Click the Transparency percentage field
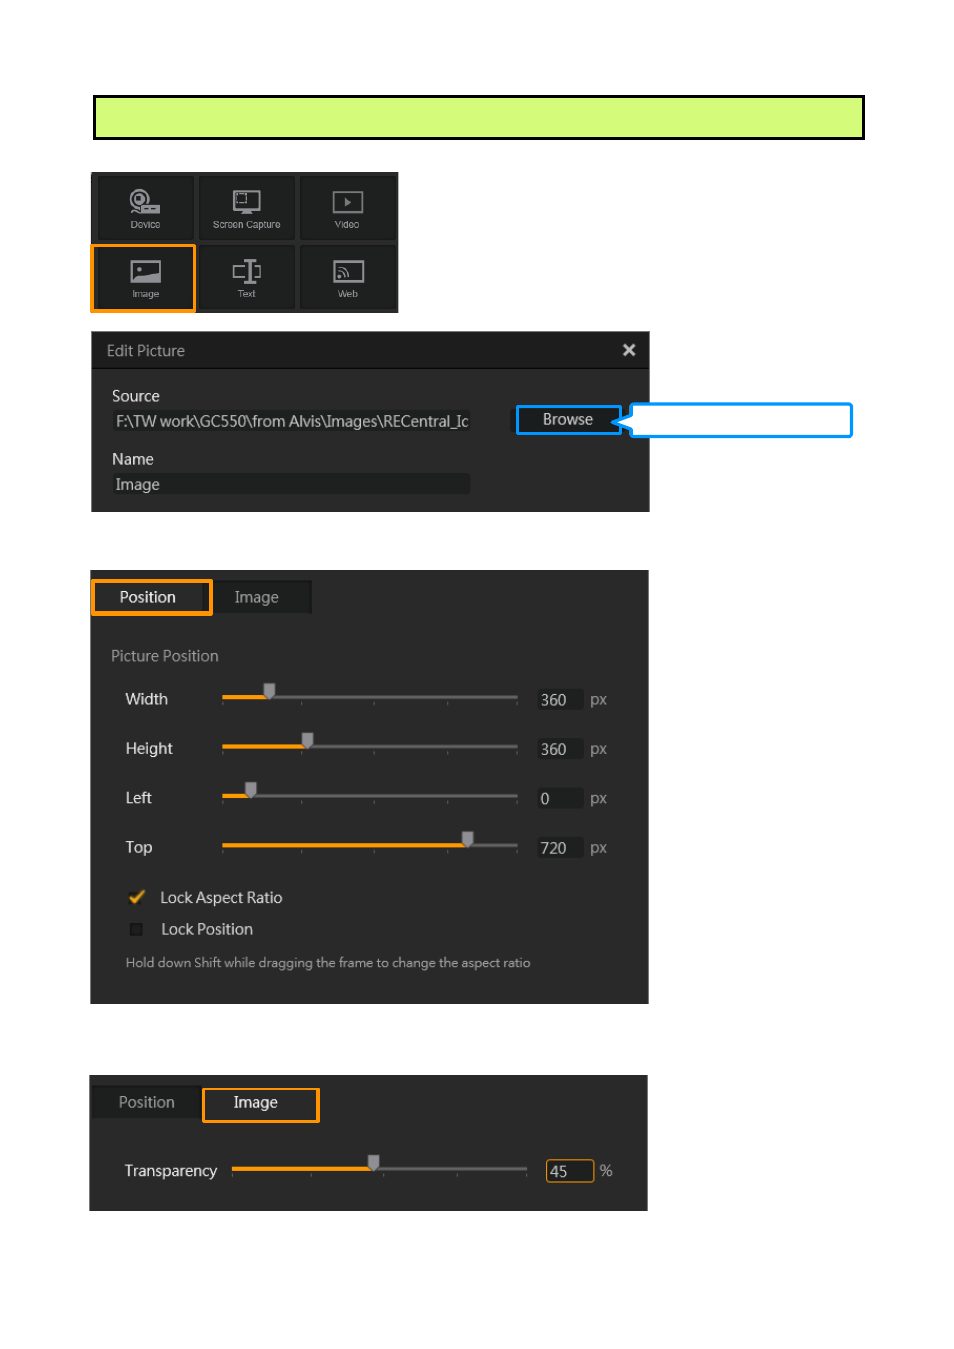Image resolution: width=954 pixels, height=1349 pixels. [569, 1171]
